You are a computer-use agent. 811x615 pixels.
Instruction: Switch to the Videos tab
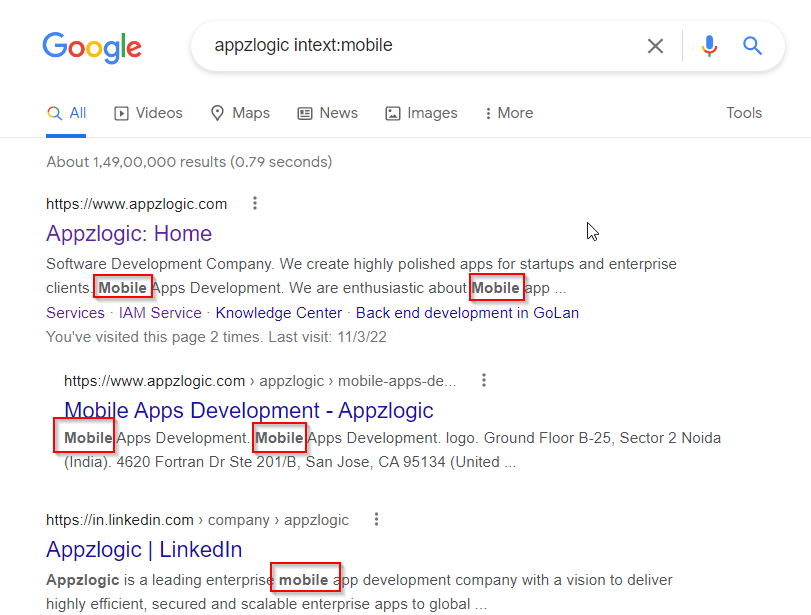pyautogui.click(x=148, y=113)
